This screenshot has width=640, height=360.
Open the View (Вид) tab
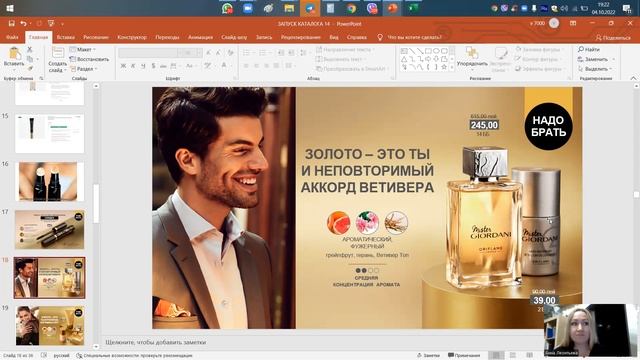point(333,37)
